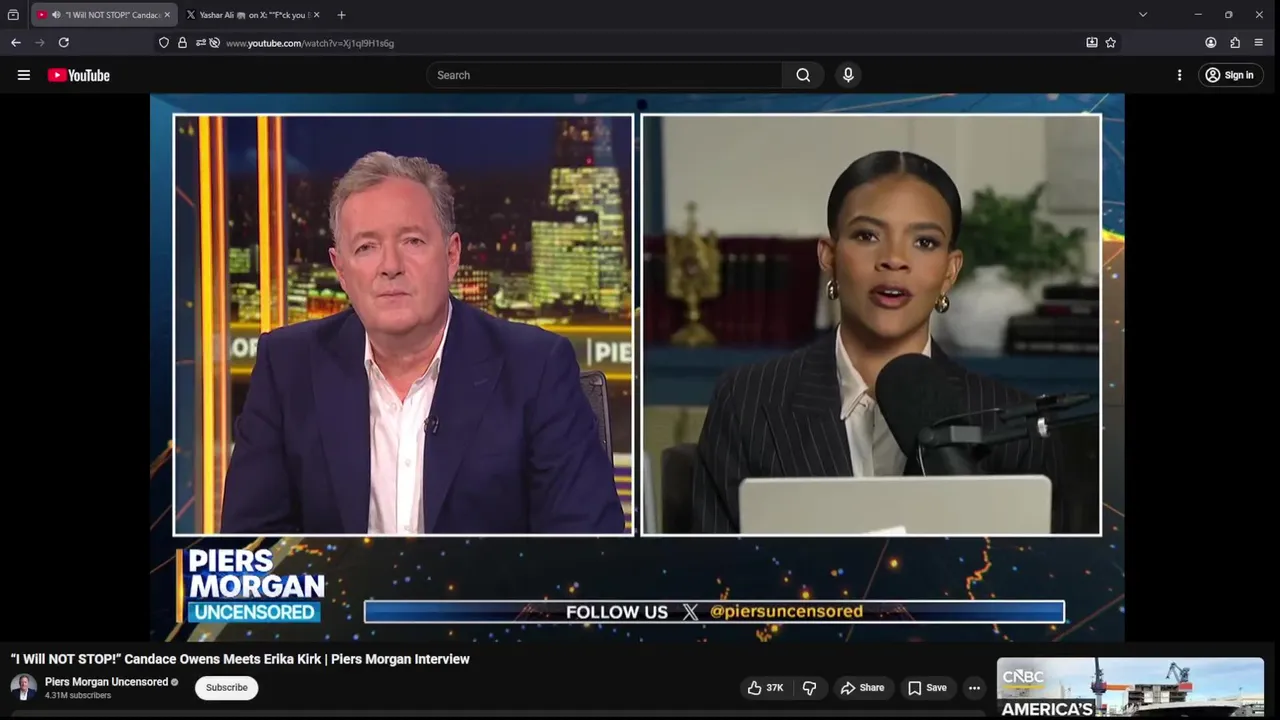Click the crossed-out eye icon in address bar
Viewport: 1280px width, 720px height.
coord(214,43)
